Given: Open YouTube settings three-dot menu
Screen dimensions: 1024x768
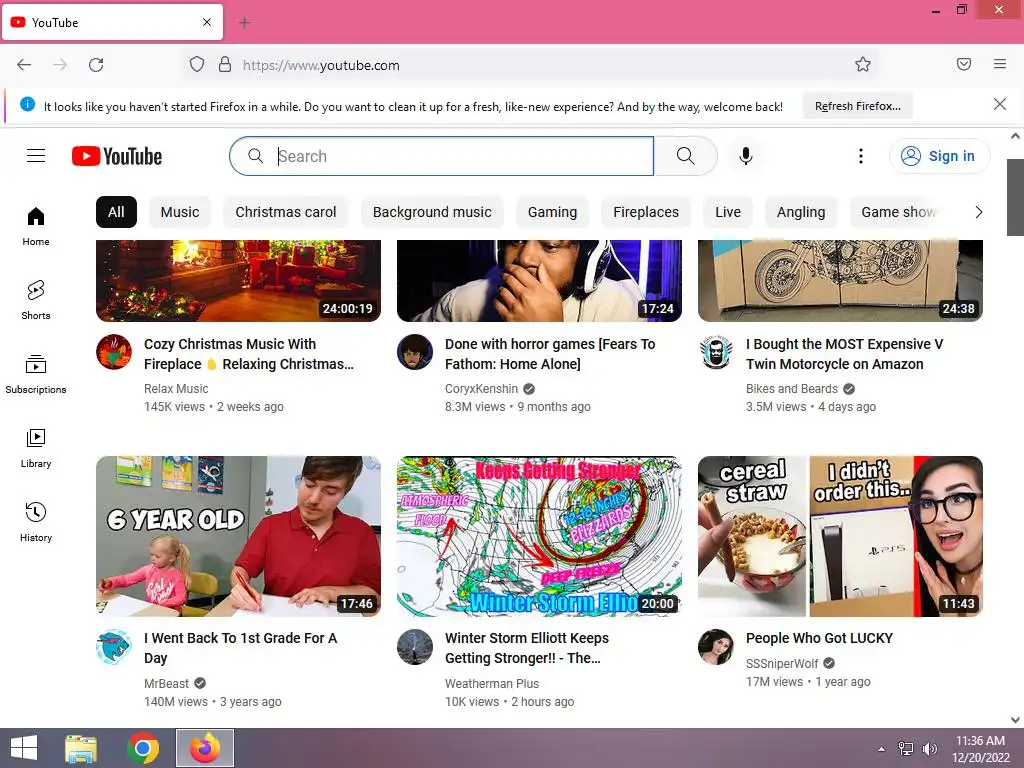Looking at the screenshot, I should [x=860, y=155].
